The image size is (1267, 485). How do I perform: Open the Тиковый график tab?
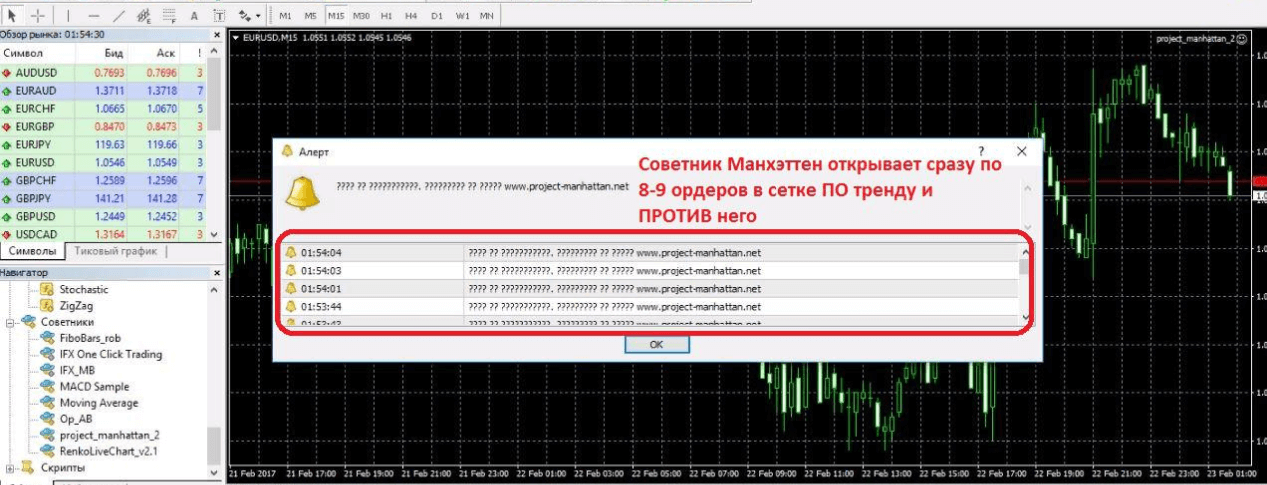click(x=116, y=251)
